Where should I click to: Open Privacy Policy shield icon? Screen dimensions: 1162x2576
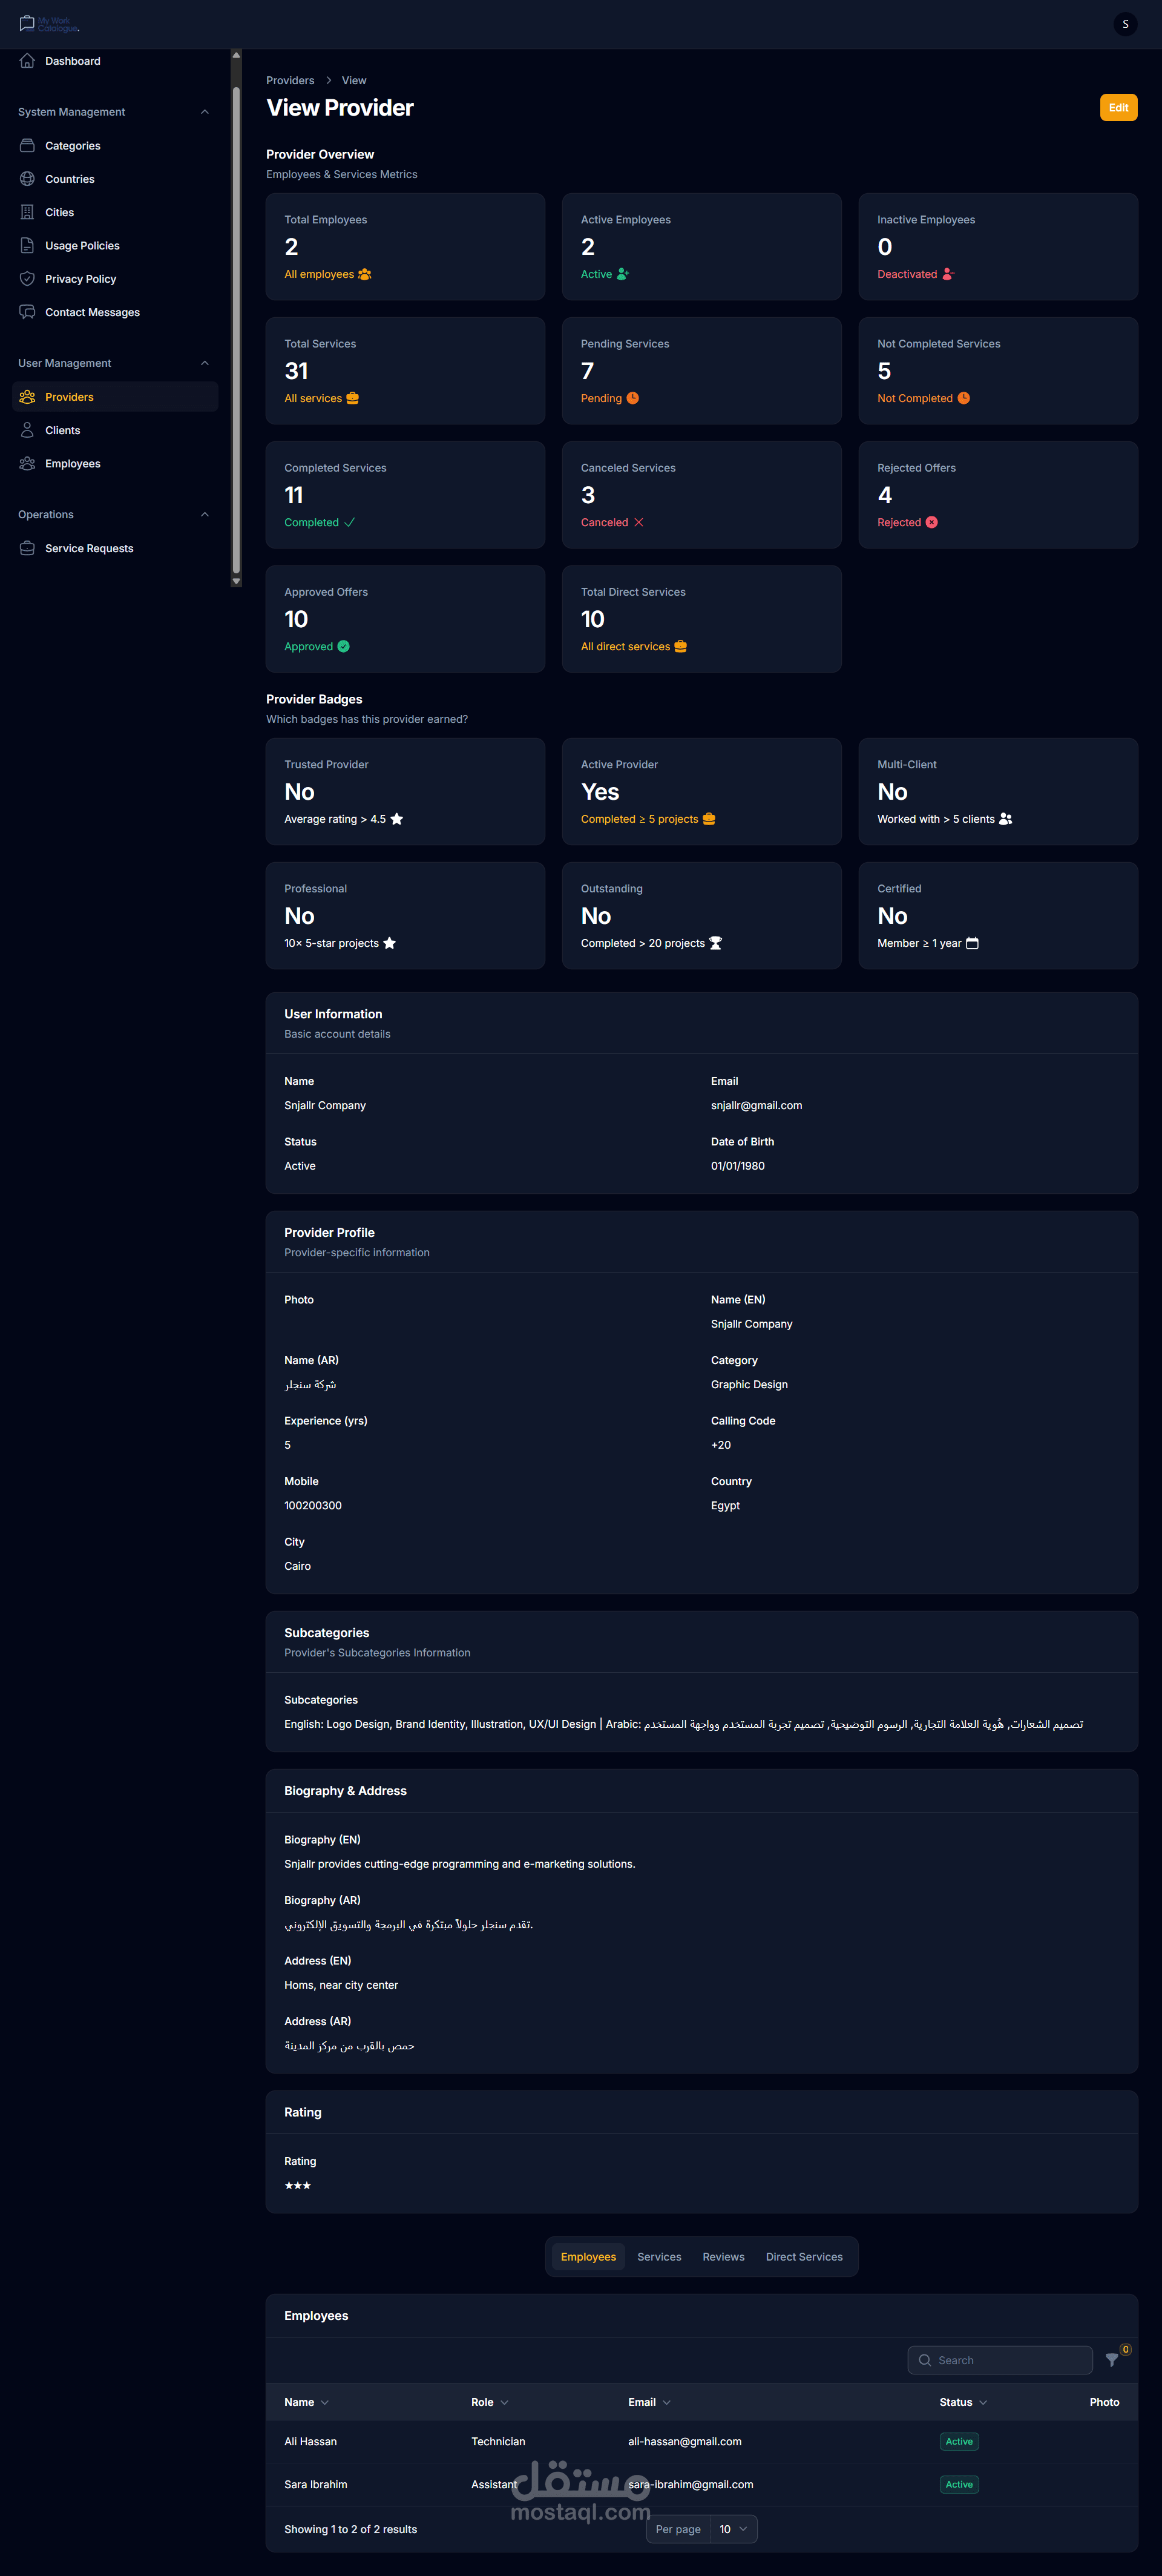pos(27,279)
